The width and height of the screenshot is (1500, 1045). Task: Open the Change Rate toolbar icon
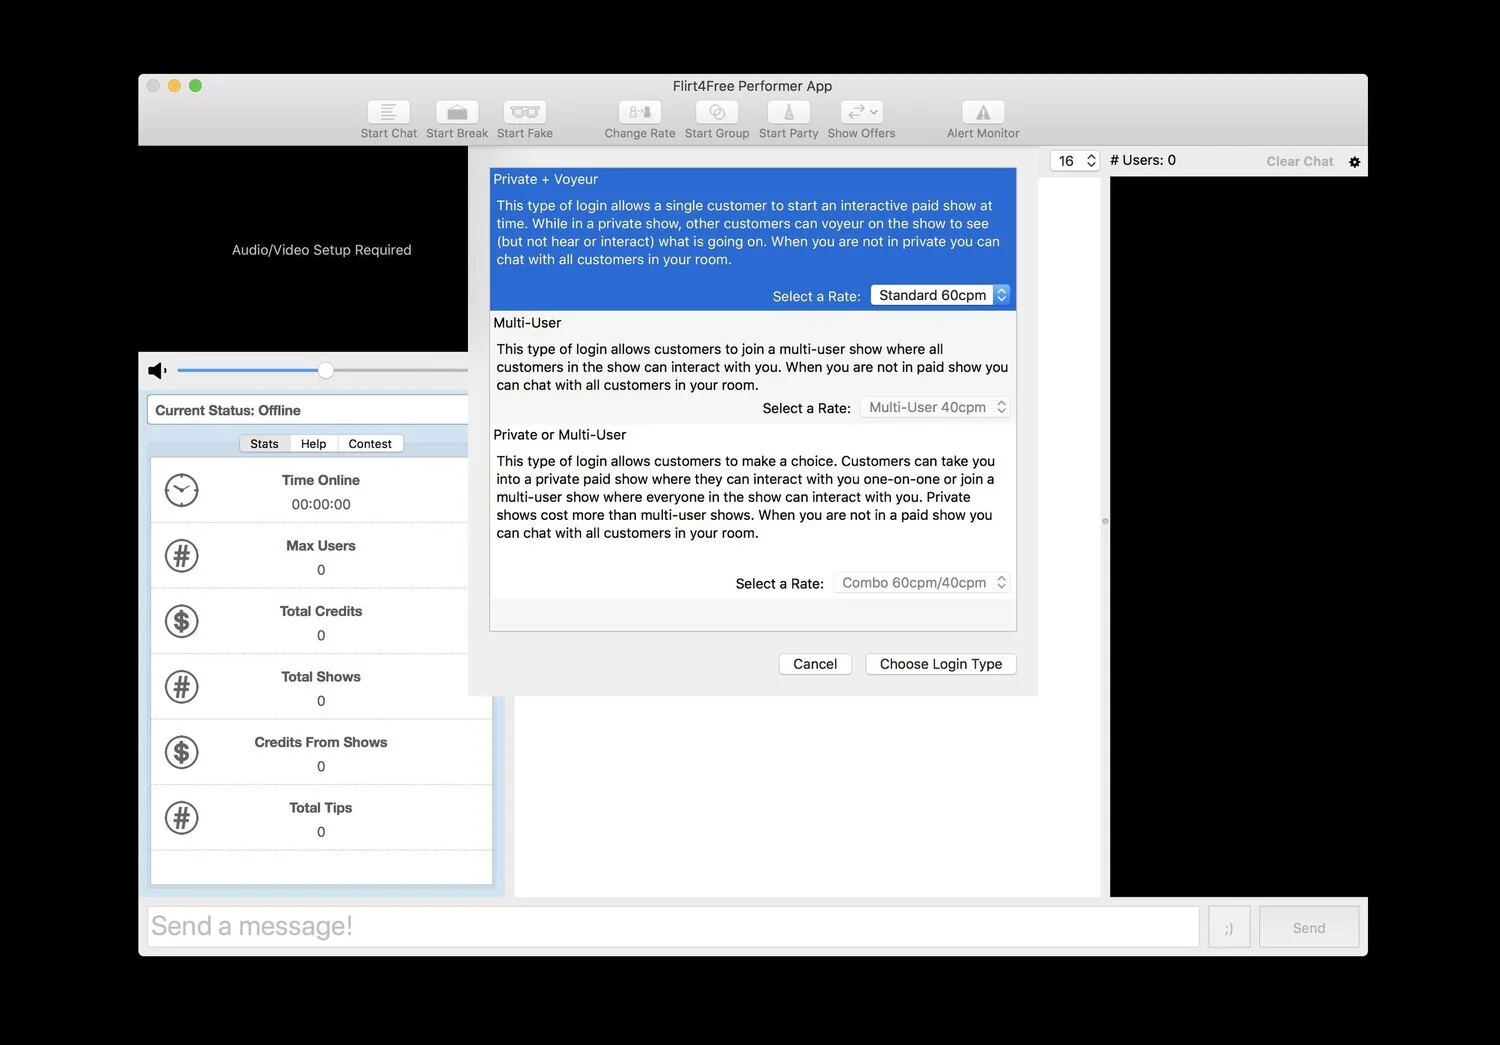pyautogui.click(x=640, y=112)
